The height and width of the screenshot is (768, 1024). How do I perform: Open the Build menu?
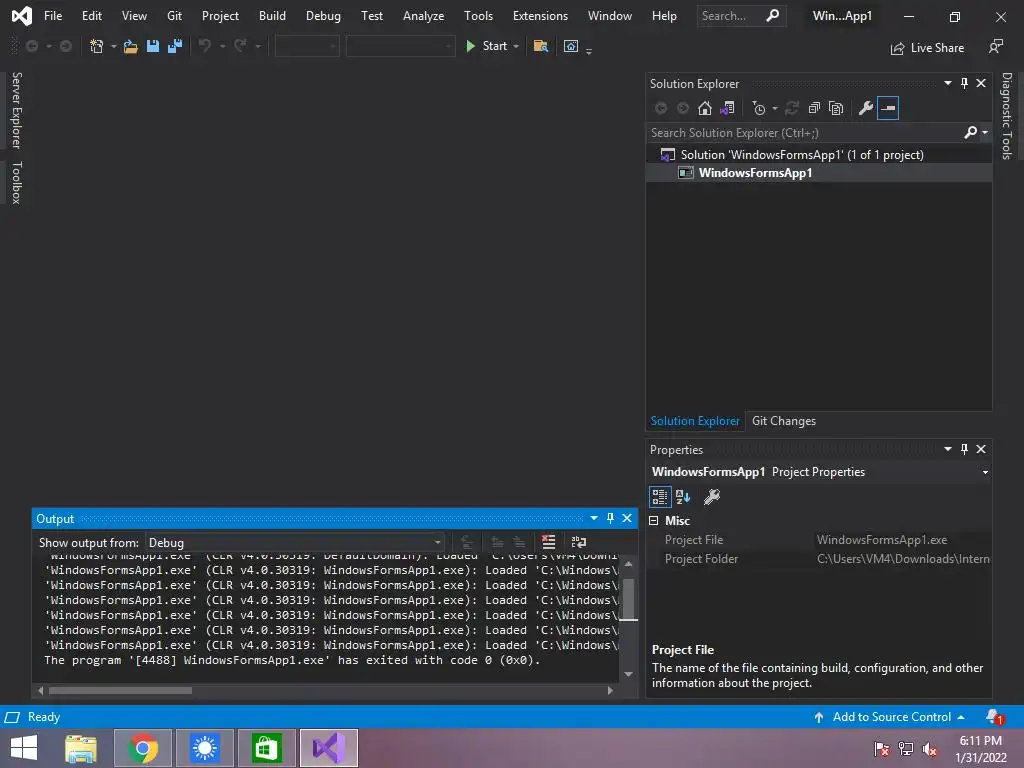coord(272,16)
